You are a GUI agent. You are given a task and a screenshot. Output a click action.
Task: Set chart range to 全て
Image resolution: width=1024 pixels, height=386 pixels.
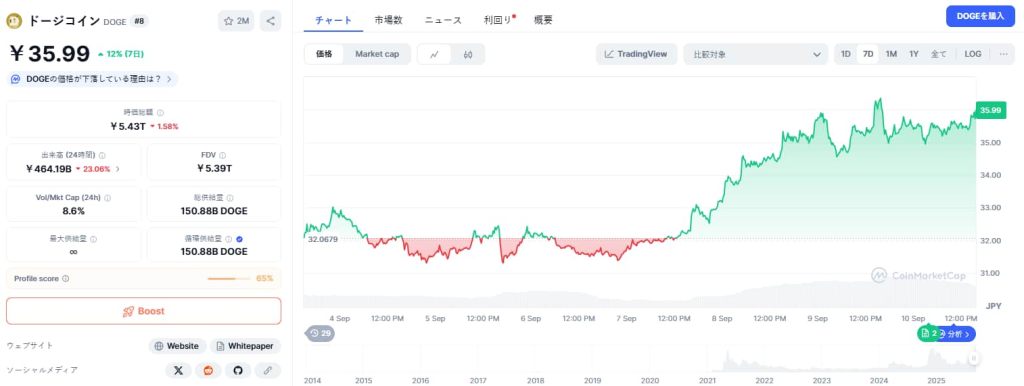point(938,54)
